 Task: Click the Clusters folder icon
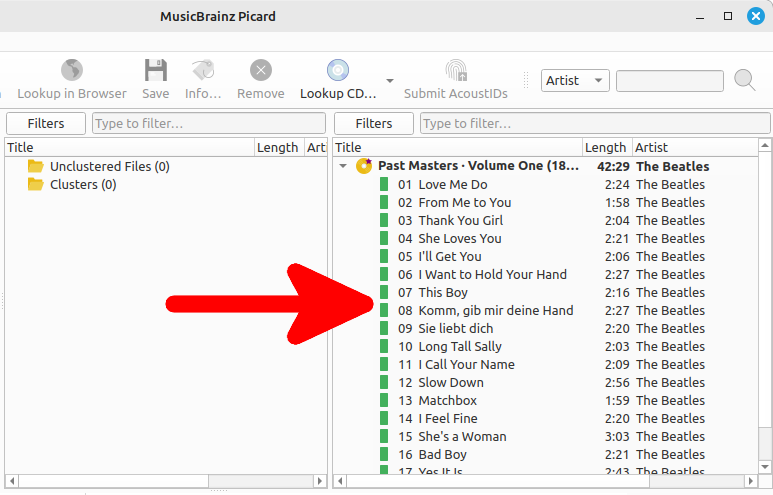click(x=35, y=184)
